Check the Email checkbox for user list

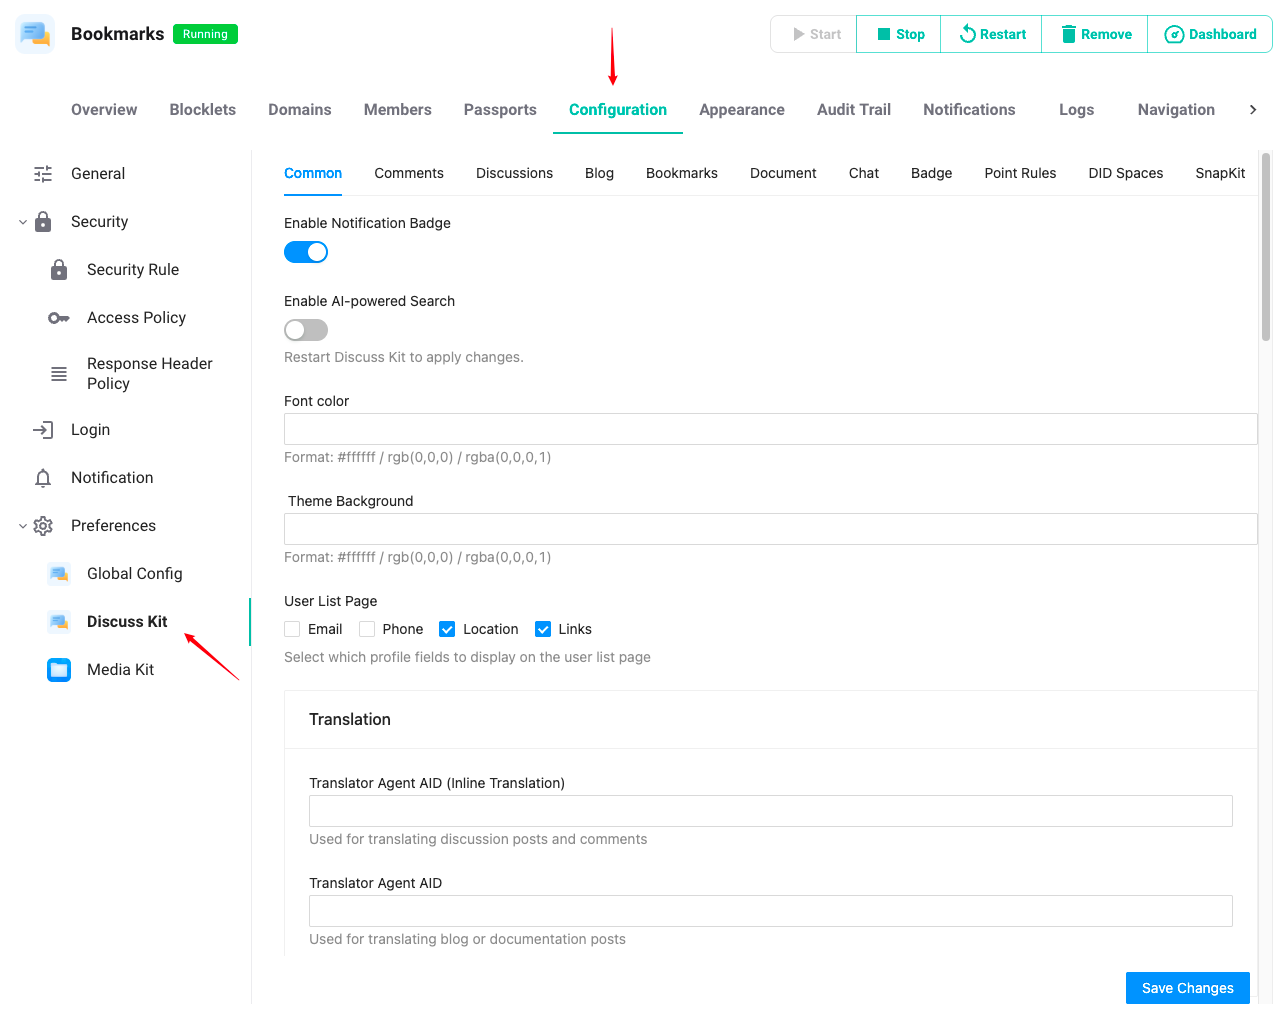292,629
